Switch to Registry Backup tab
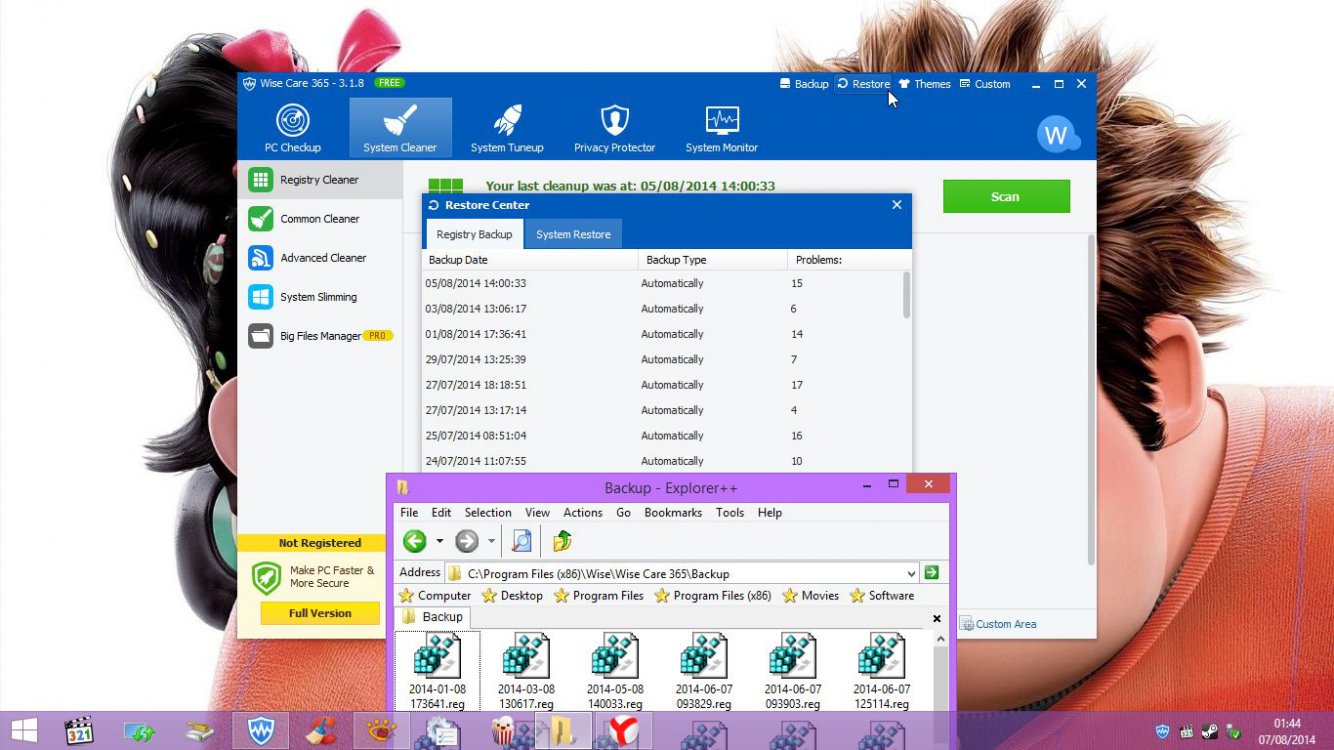 [474, 234]
